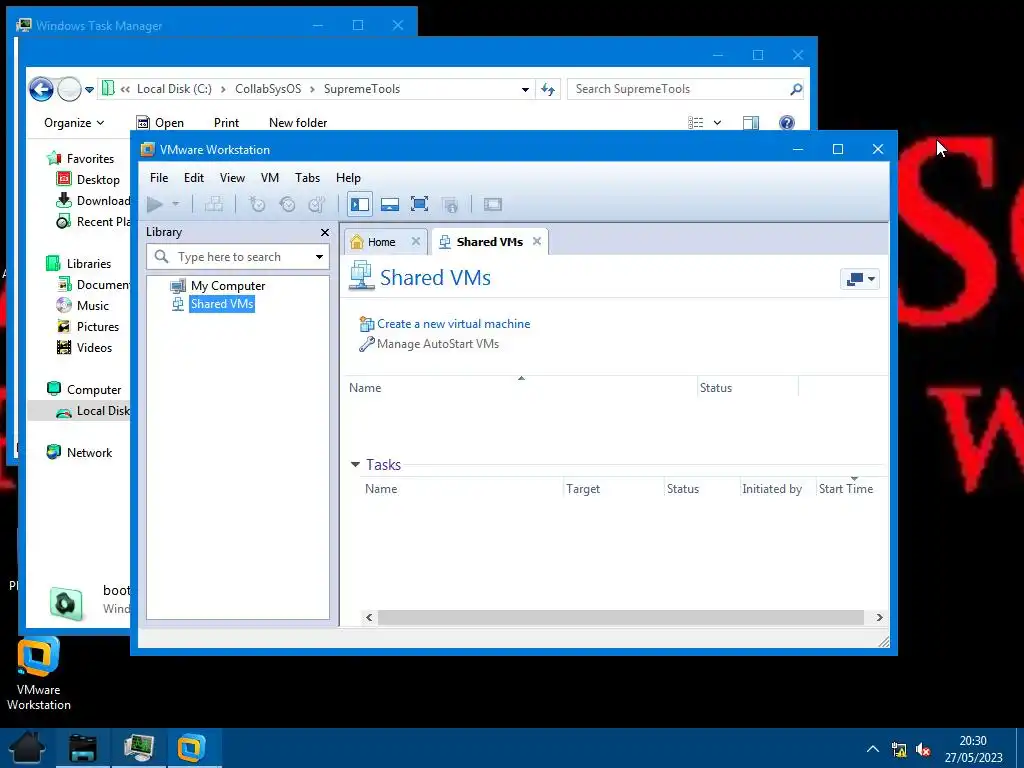Viewport: 1024px width, 768px height.
Task: Open the power options dropdown arrow
Action: coord(176,204)
